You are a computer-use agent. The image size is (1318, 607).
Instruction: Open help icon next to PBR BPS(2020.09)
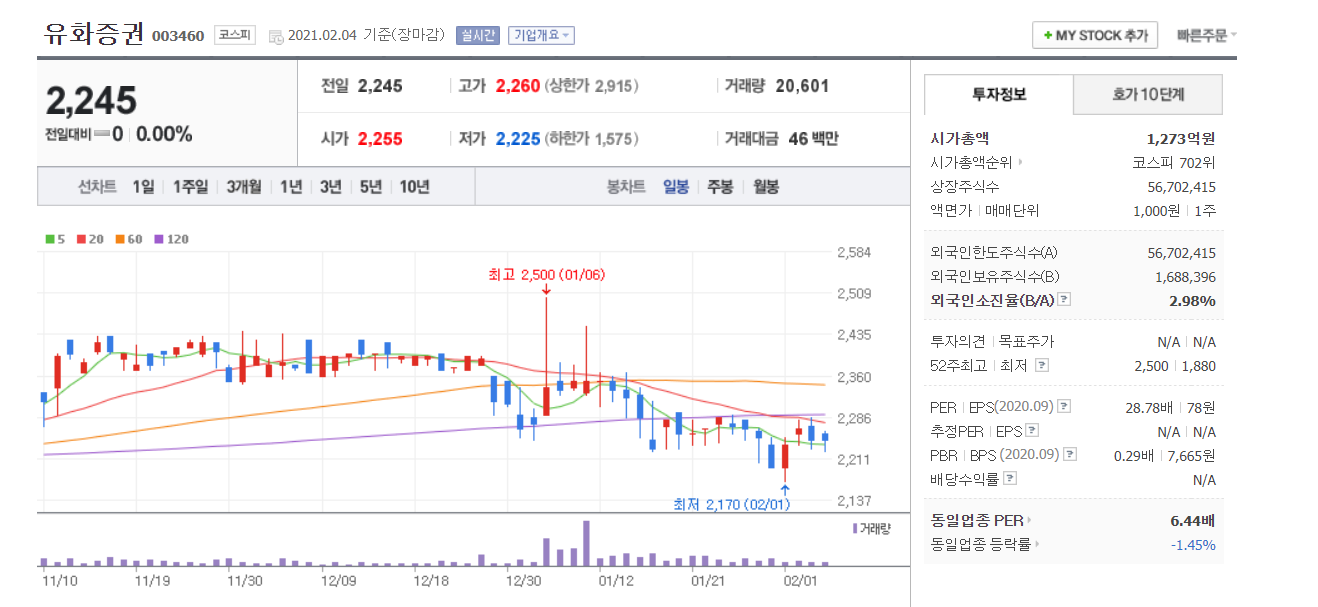coord(1070,455)
